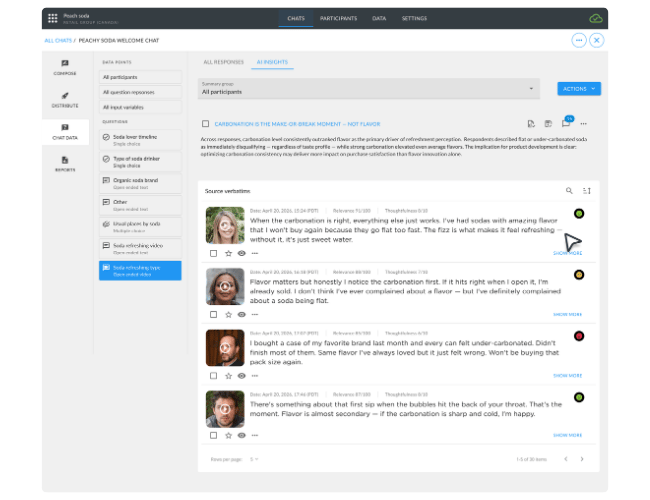Open the Soda lover timeline question
The image size is (650, 500).
tap(140, 140)
